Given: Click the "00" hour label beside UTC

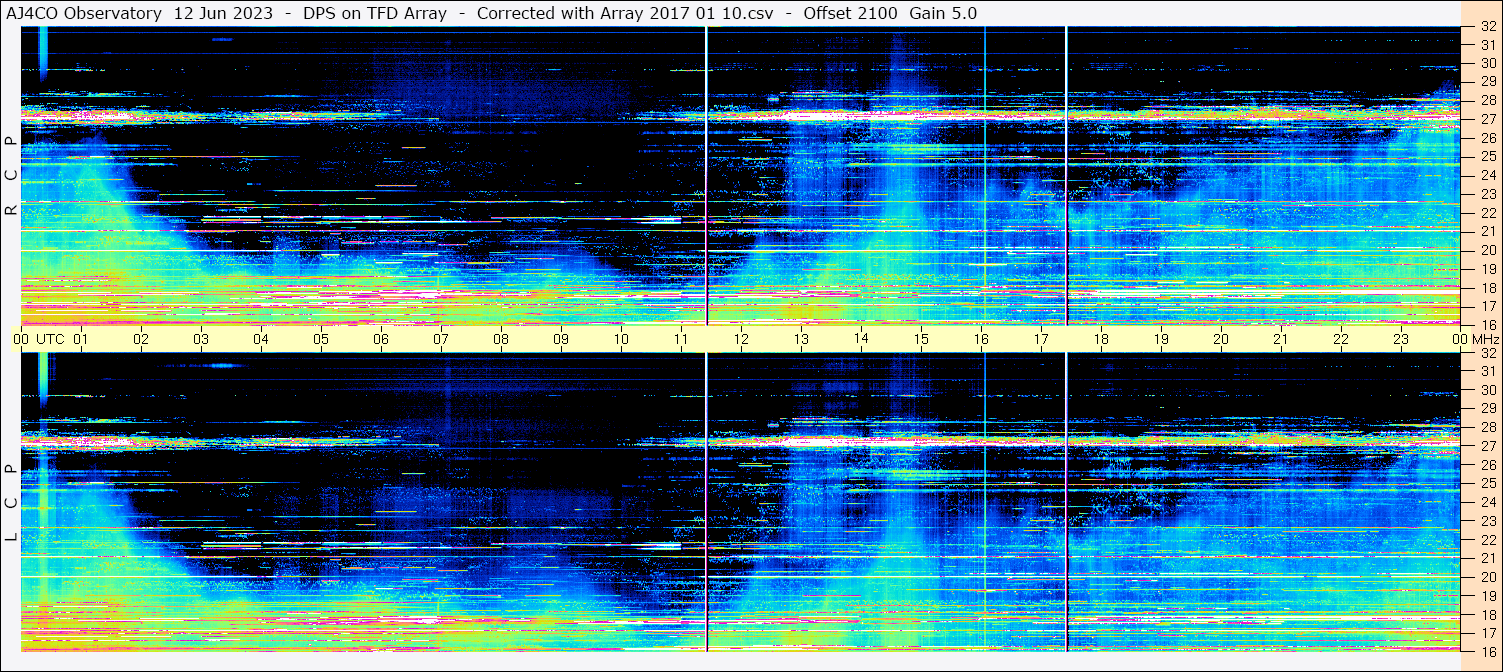Looking at the screenshot, I should (21, 339).
